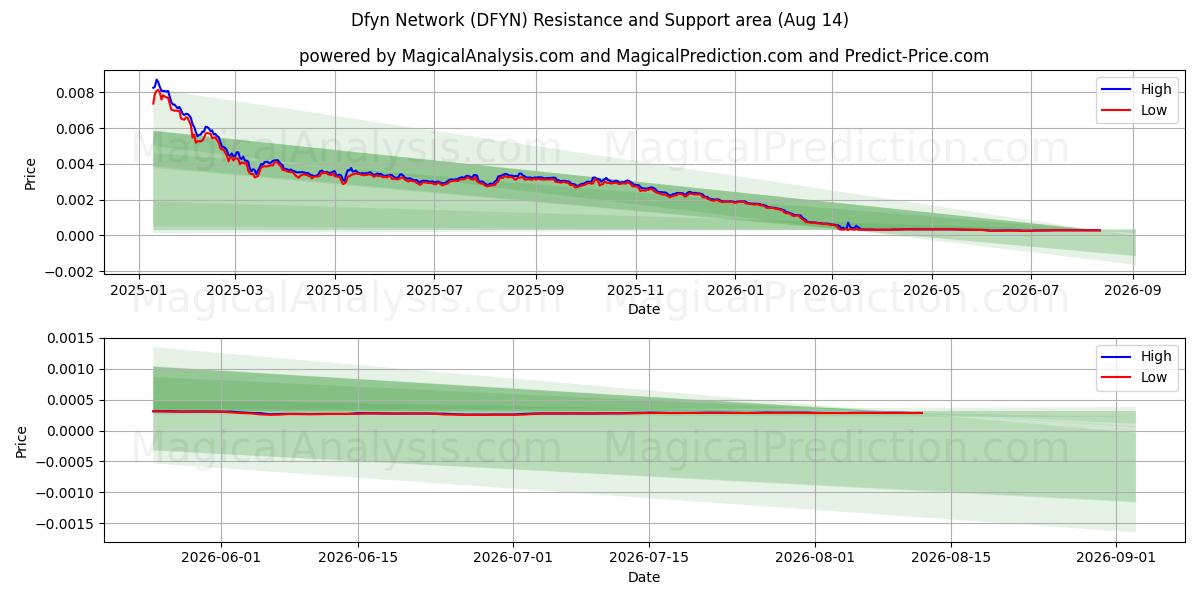The image size is (1200, 600).
Task: Click the '2026-09-01' date tick label
Action: (x=1118, y=557)
